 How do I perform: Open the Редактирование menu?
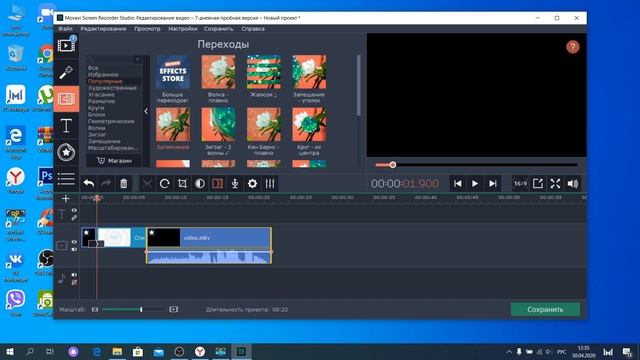(103, 29)
